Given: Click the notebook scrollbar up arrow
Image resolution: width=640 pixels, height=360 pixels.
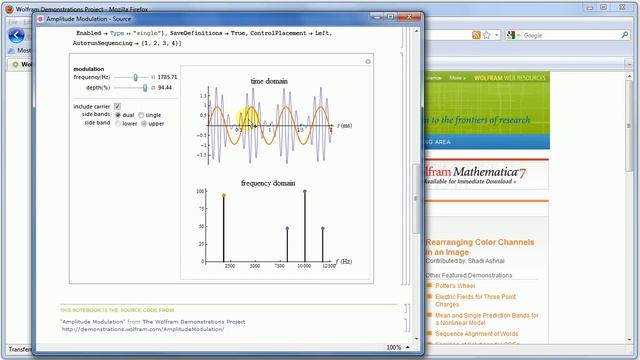Looking at the screenshot, I should click(416, 31).
